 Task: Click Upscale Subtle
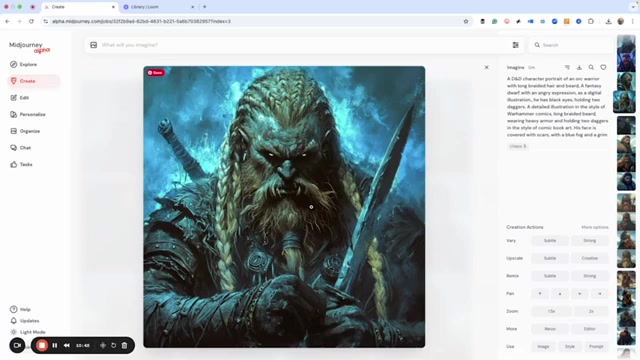(550, 258)
